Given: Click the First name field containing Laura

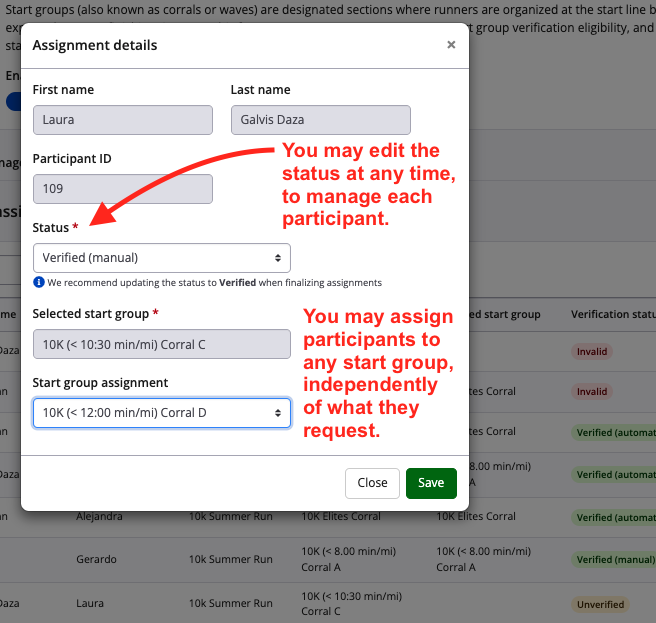Looking at the screenshot, I should (x=122, y=120).
